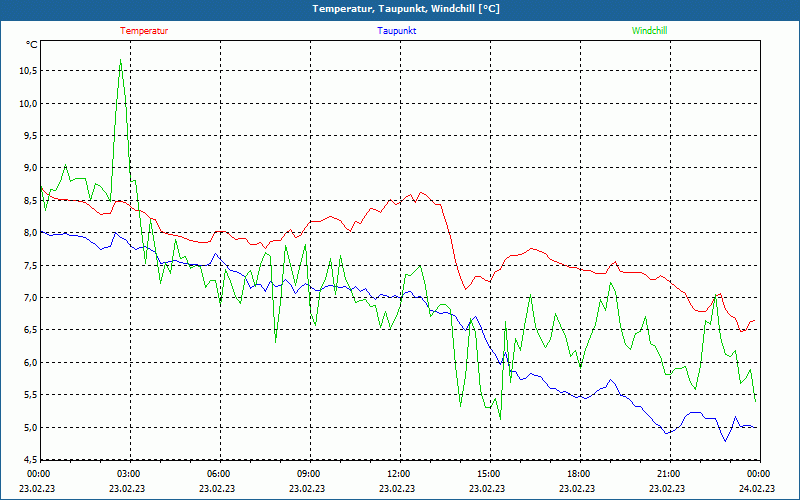Click the 09:00 time axis label
Image resolution: width=800 pixels, height=500 pixels.
(309, 474)
